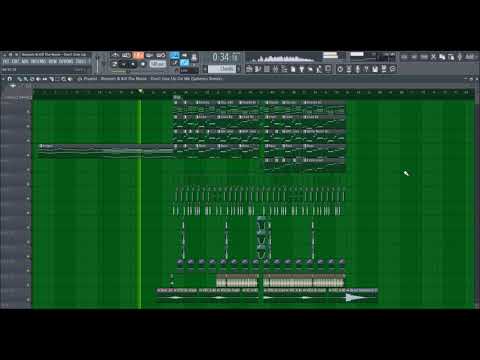This screenshot has height=360, width=480.
Task: Mute playlist track 2
Action: tap(28, 126)
